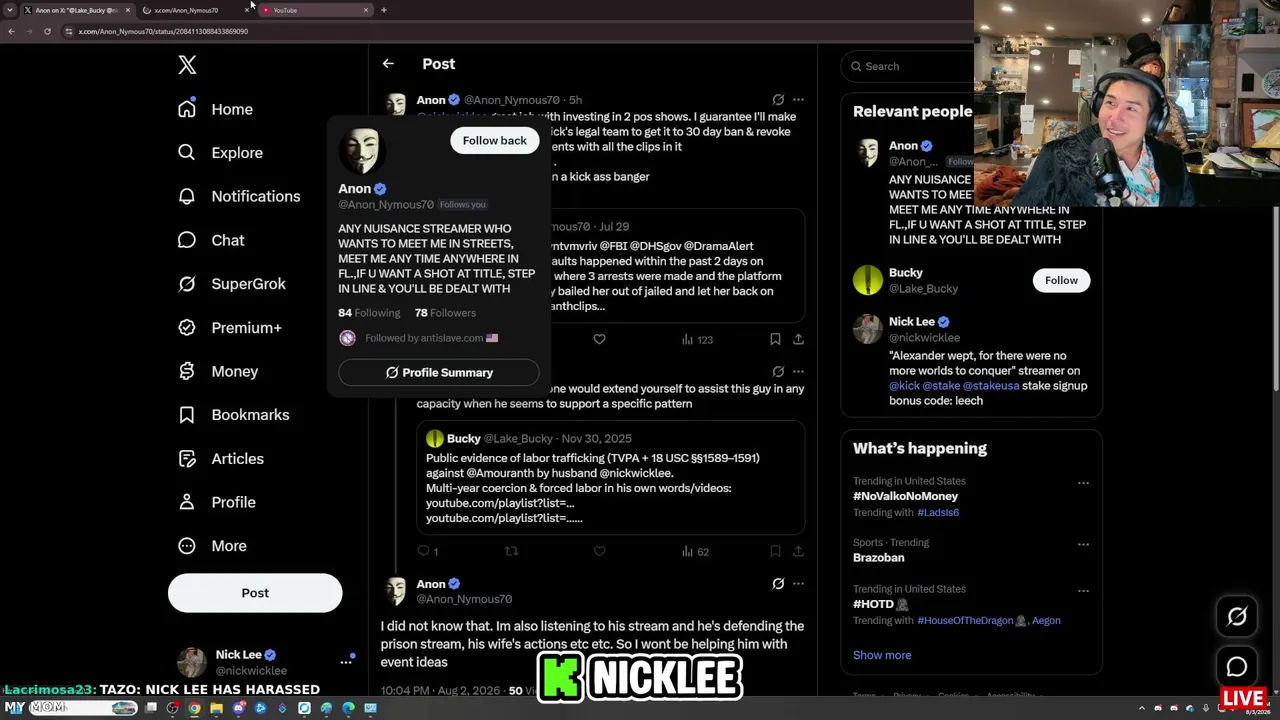Click the X logo in the sidebar
The height and width of the screenshot is (720, 1280).
coord(187,65)
